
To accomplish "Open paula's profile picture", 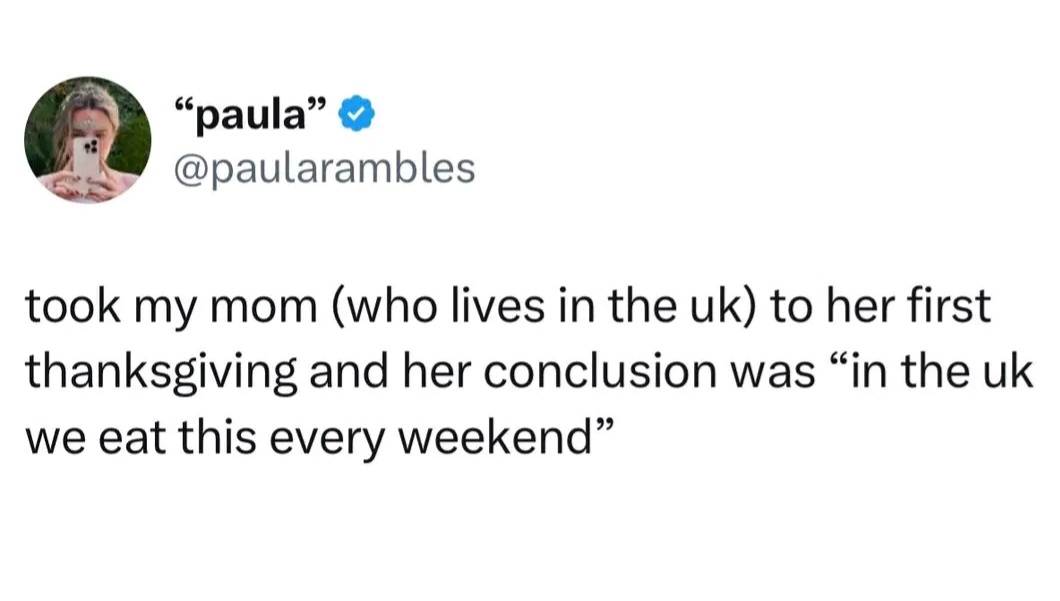I will [x=88, y=140].
